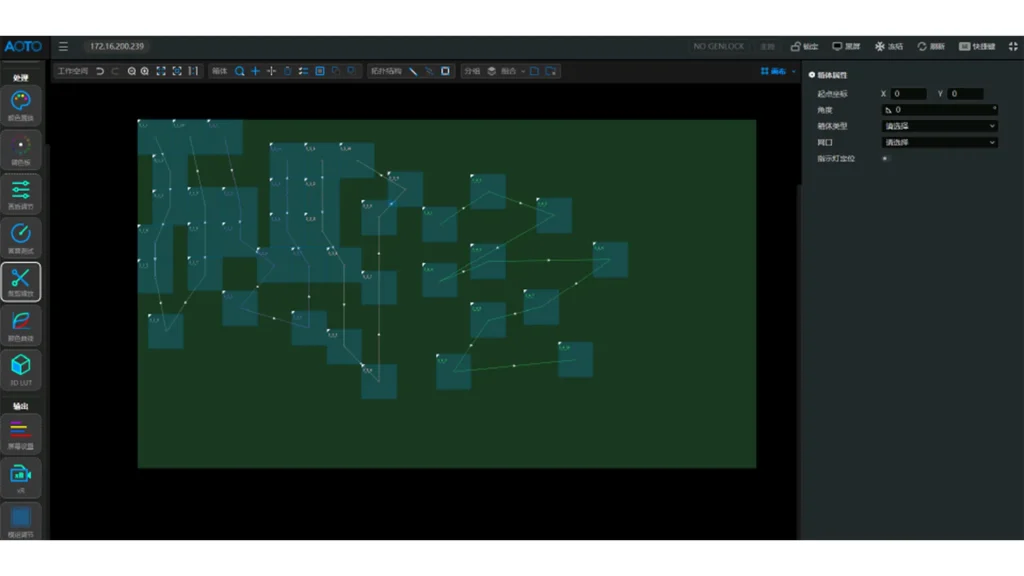Viewport: 1024px width, 576px height.
Task: Click the refresh button in top bar
Action: [930, 46]
